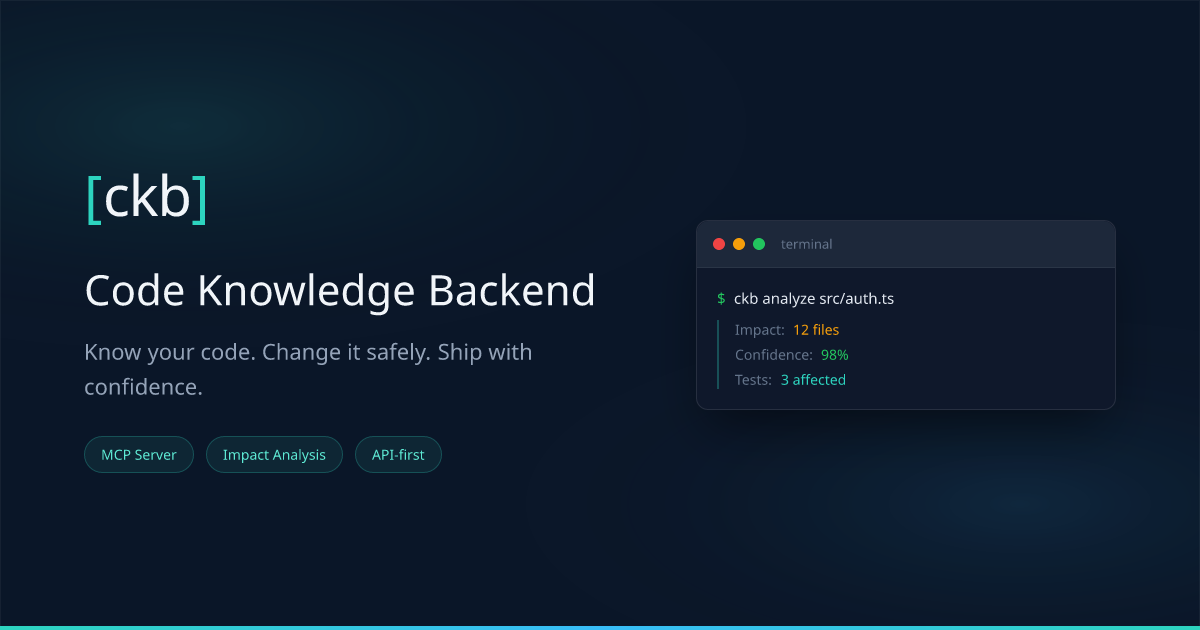Select the [ckb] logo

pos(146,197)
